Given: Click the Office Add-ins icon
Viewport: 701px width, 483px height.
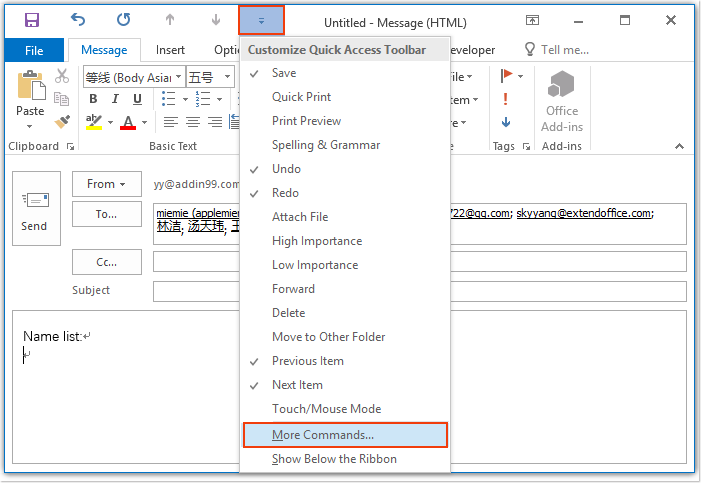Looking at the screenshot, I should (562, 101).
